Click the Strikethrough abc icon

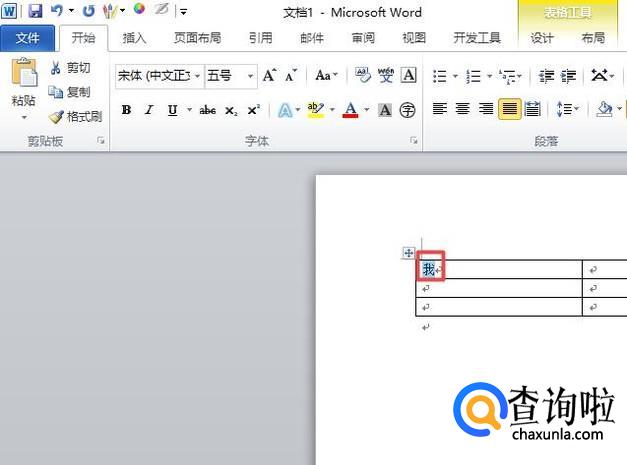point(208,110)
